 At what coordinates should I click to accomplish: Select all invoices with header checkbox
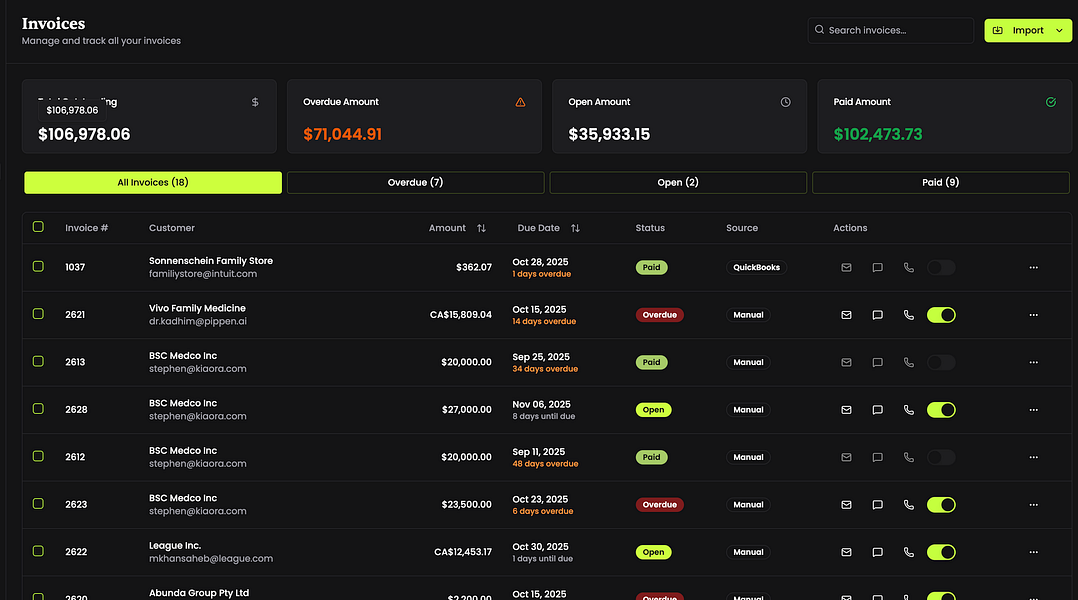38,227
